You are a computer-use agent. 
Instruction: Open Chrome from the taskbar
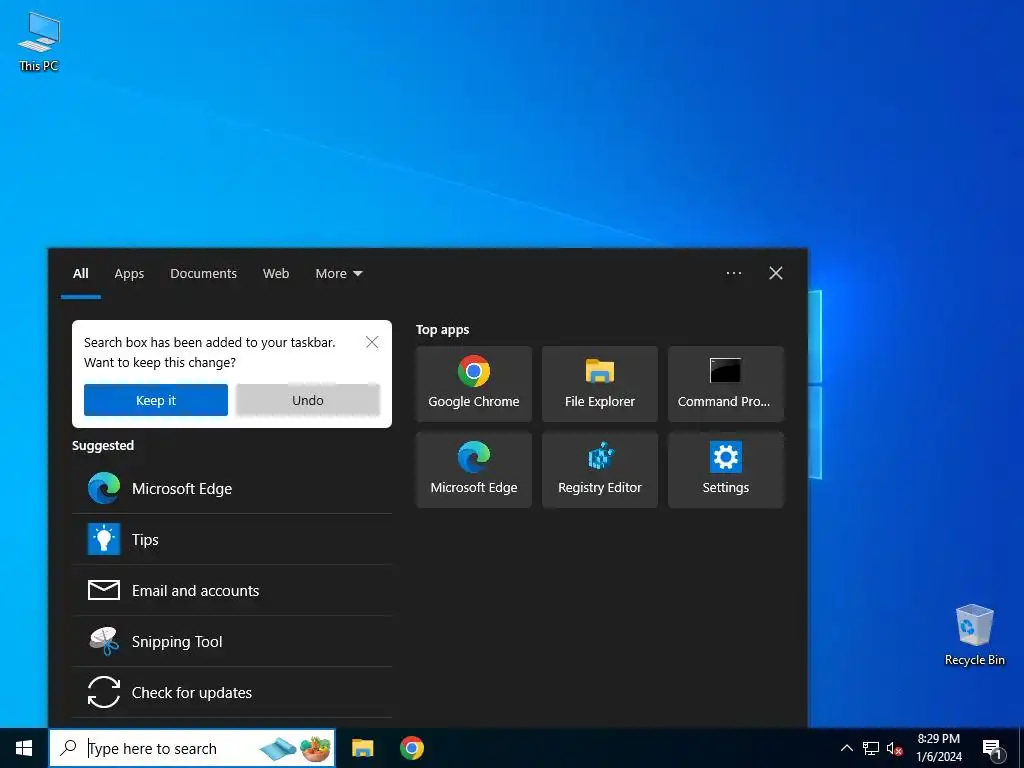(412, 748)
